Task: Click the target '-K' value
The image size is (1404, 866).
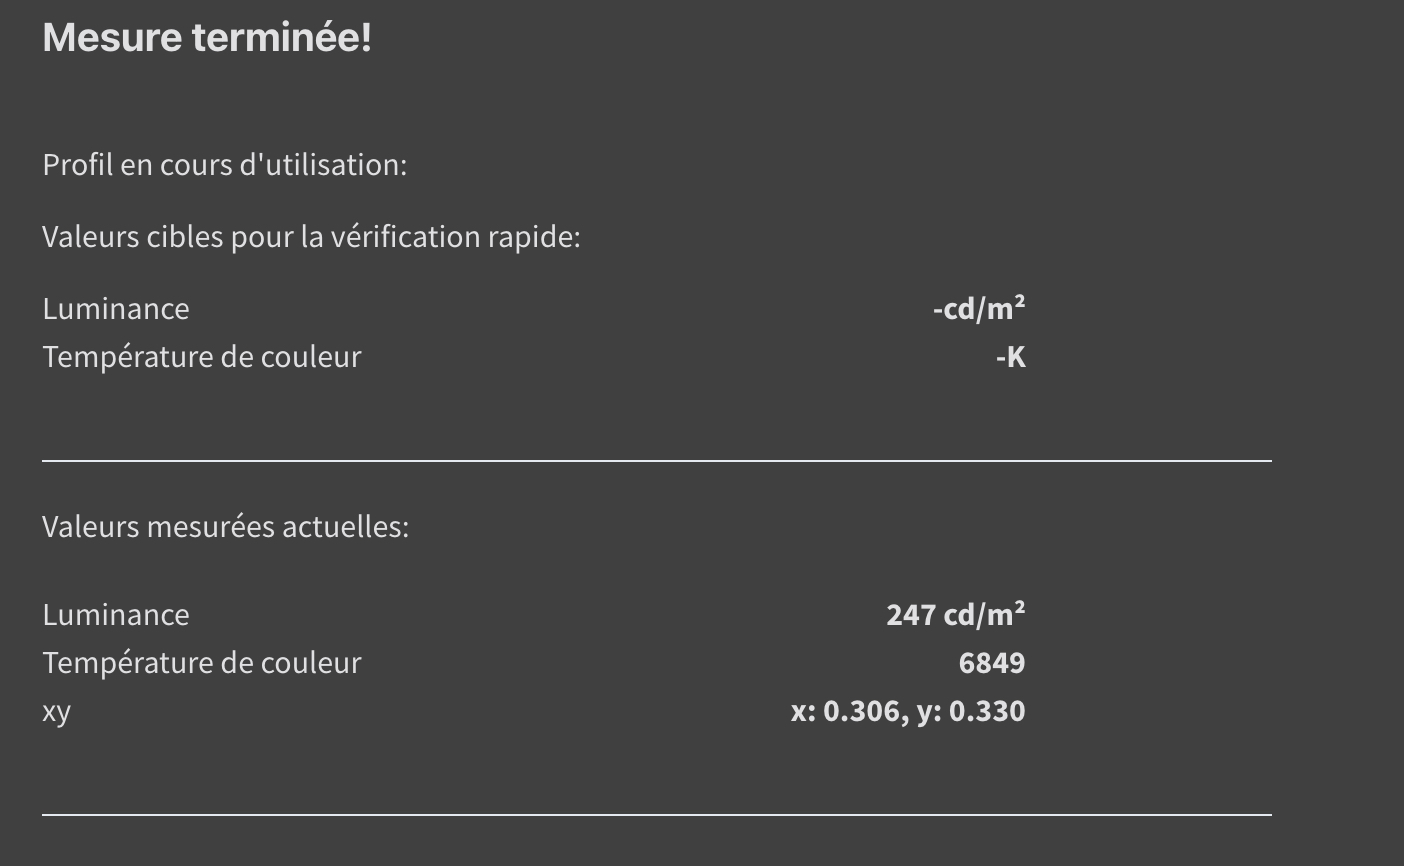Action: click(x=1011, y=357)
